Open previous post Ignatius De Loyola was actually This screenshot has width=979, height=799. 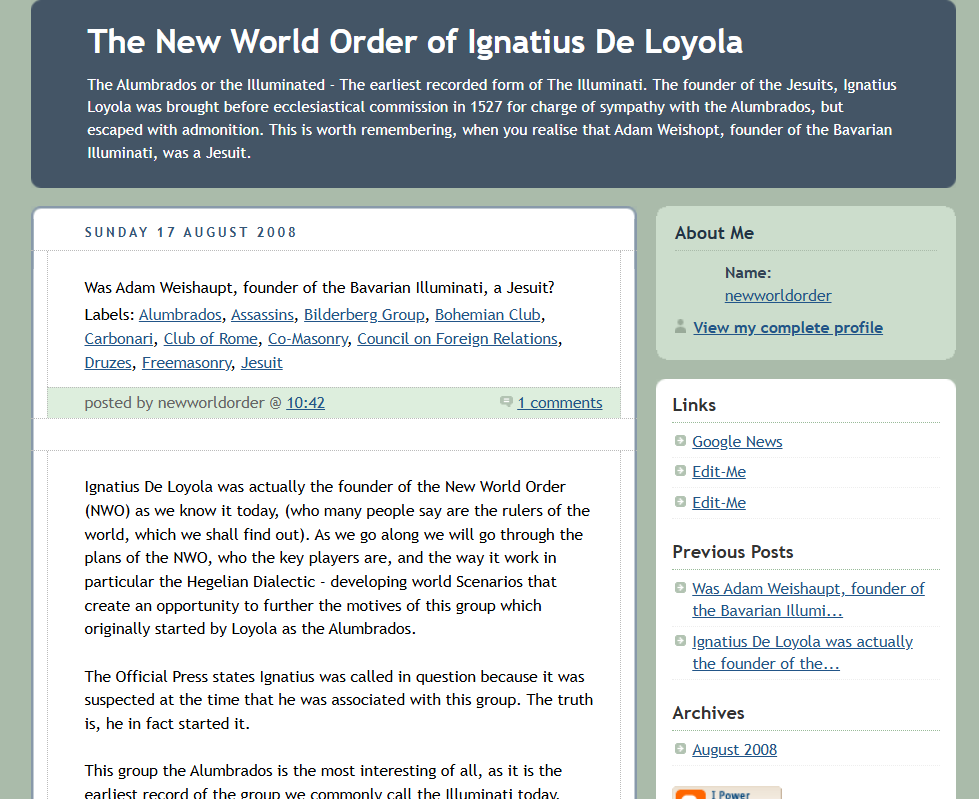pos(802,652)
